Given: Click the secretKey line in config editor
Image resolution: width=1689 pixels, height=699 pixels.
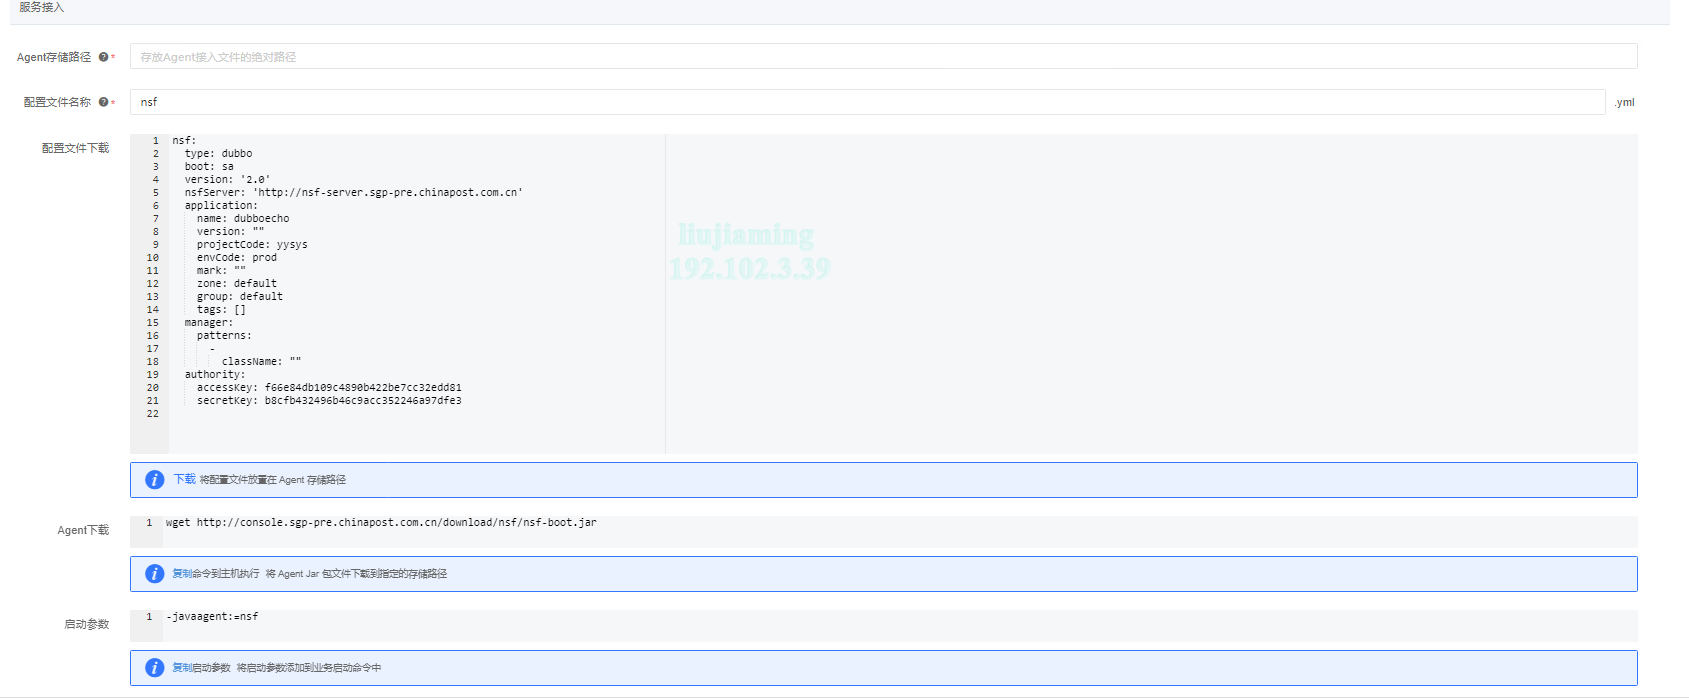Looking at the screenshot, I should point(329,401).
